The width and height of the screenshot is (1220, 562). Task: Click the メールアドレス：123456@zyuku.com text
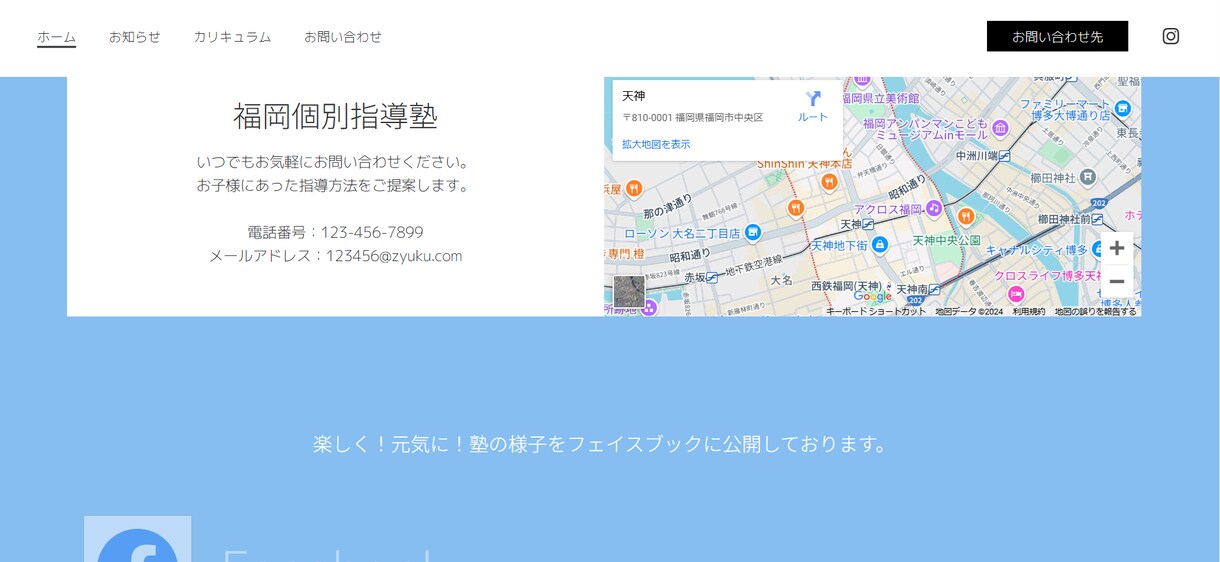[x=335, y=256]
